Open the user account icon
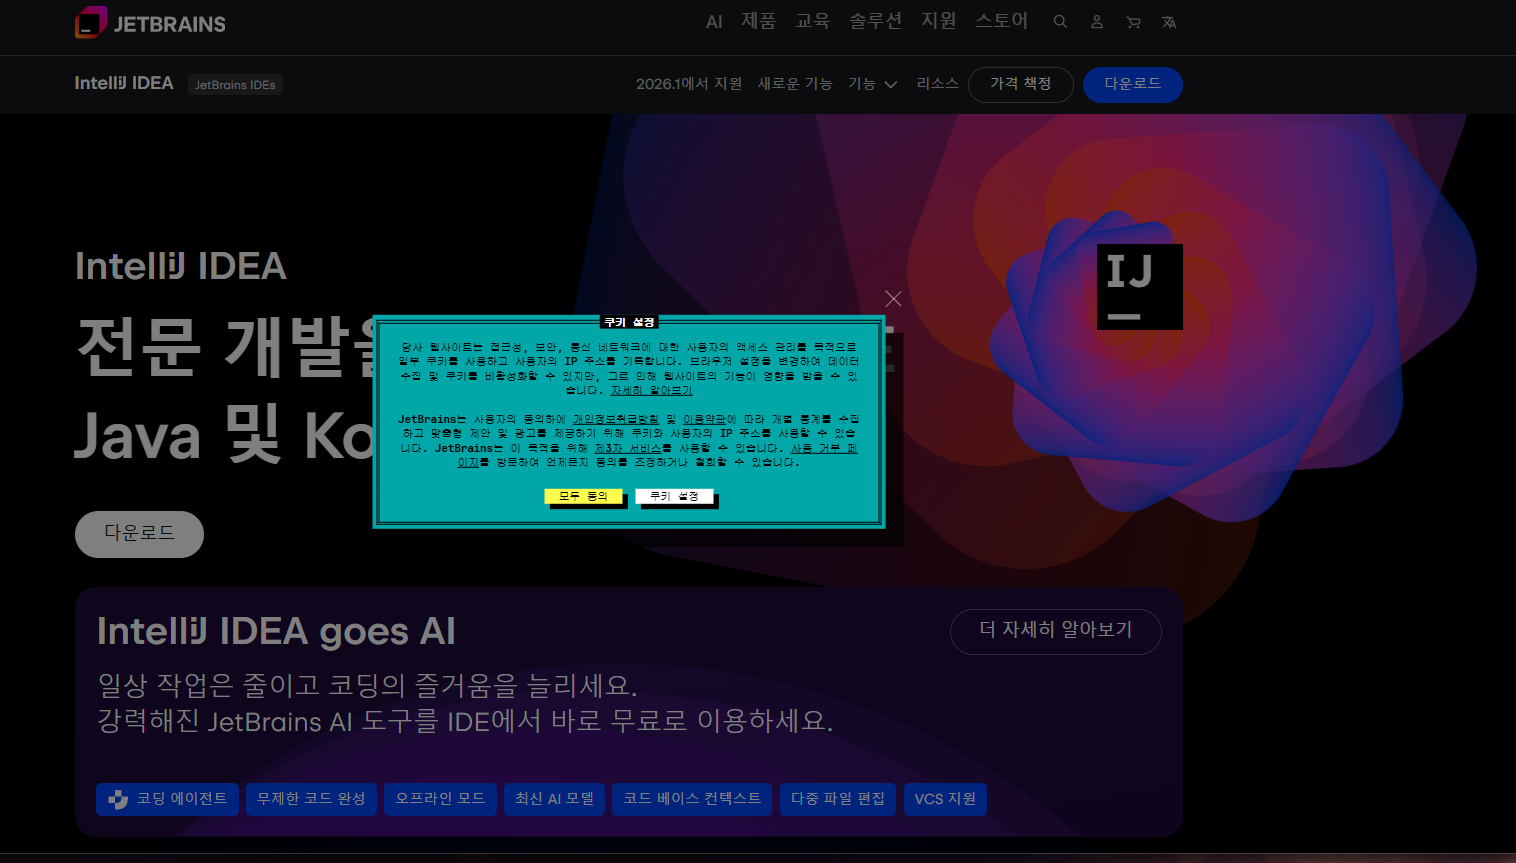 1097,21
